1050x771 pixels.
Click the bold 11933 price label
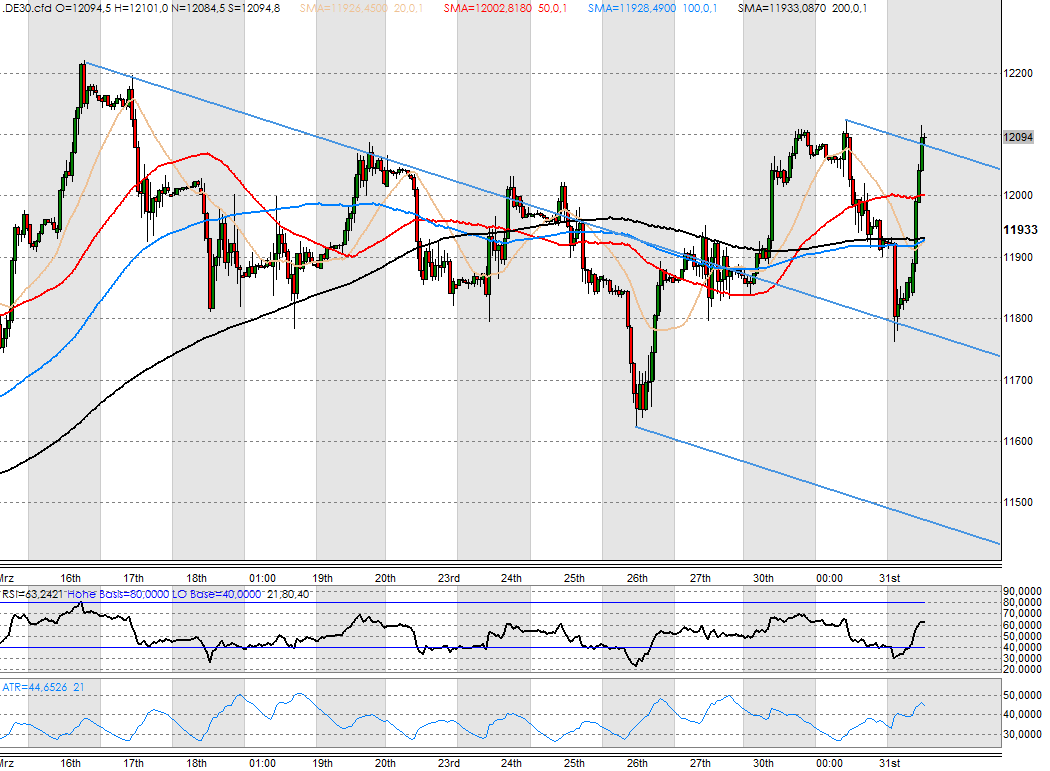1019,230
